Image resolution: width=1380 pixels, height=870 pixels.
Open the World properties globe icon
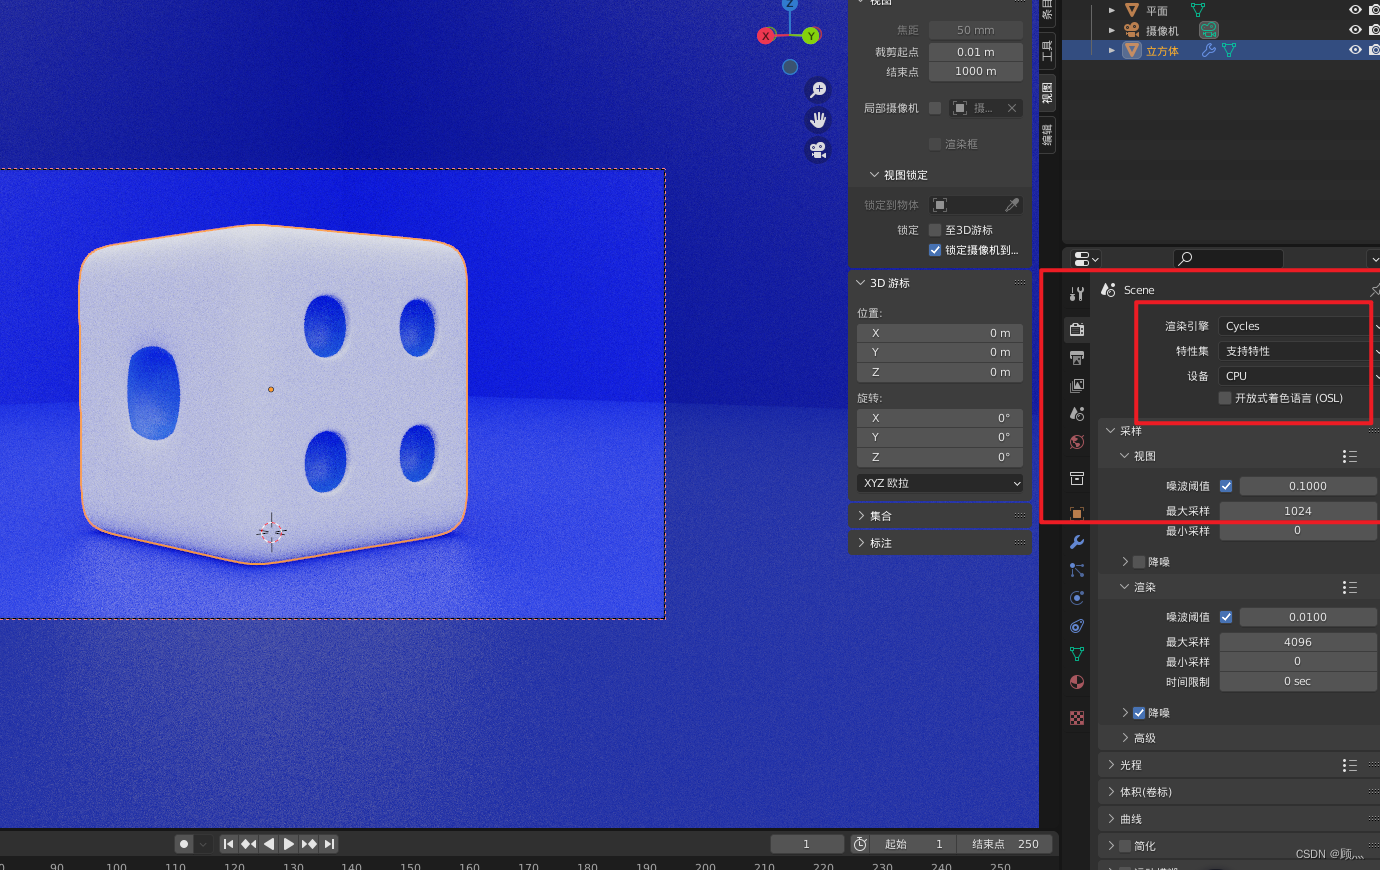click(1077, 441)
